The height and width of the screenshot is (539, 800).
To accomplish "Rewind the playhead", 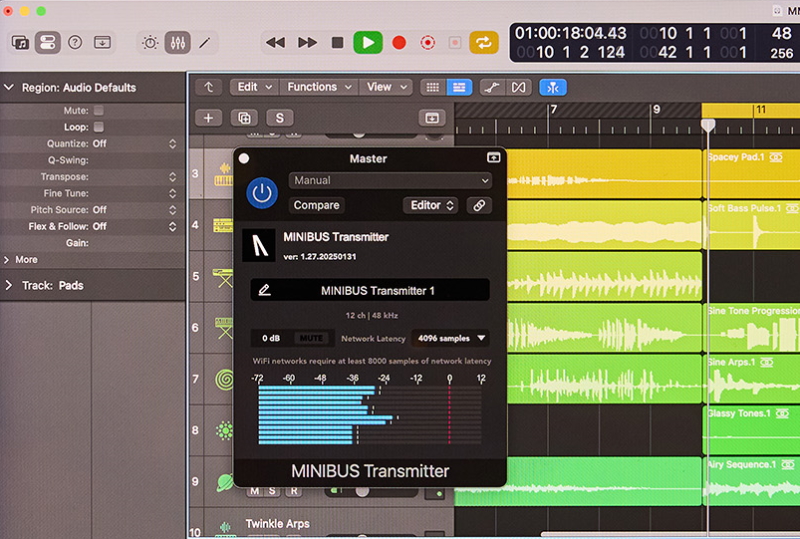I will 276,42.
